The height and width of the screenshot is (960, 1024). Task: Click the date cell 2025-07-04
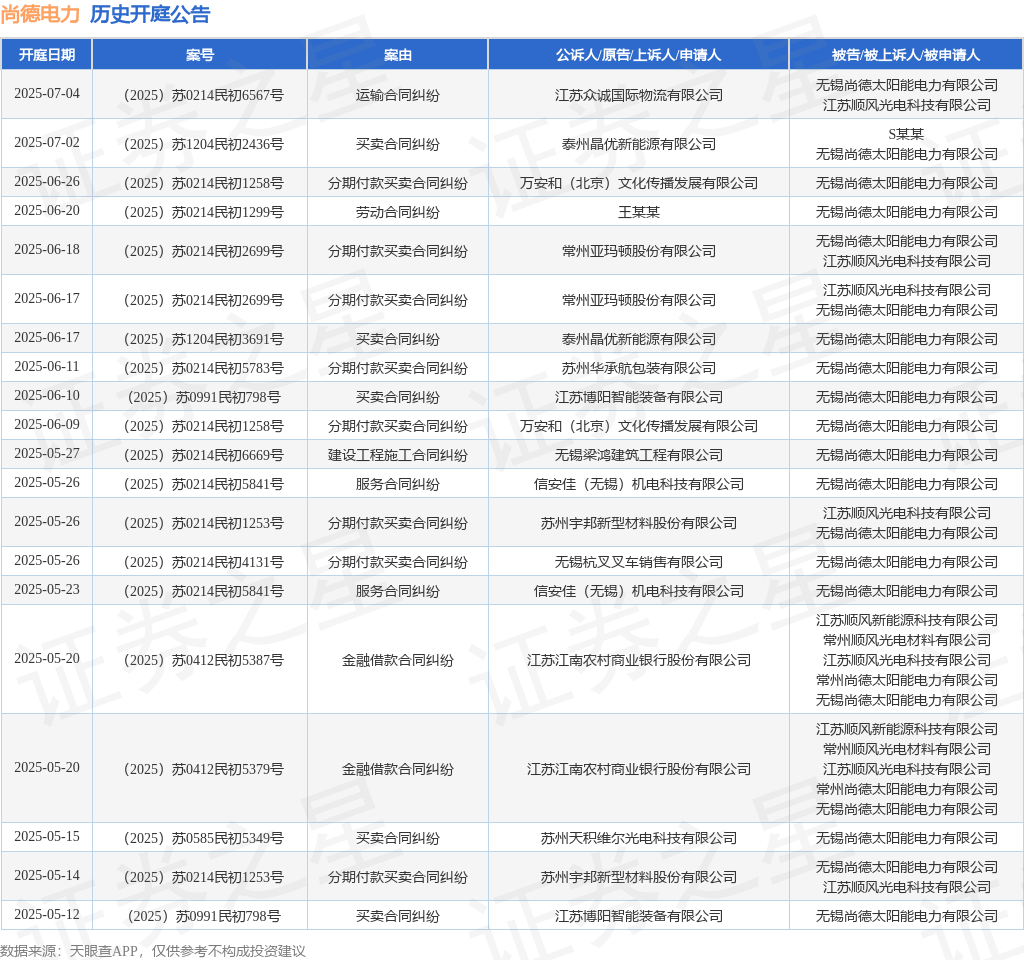coord(47,93)
